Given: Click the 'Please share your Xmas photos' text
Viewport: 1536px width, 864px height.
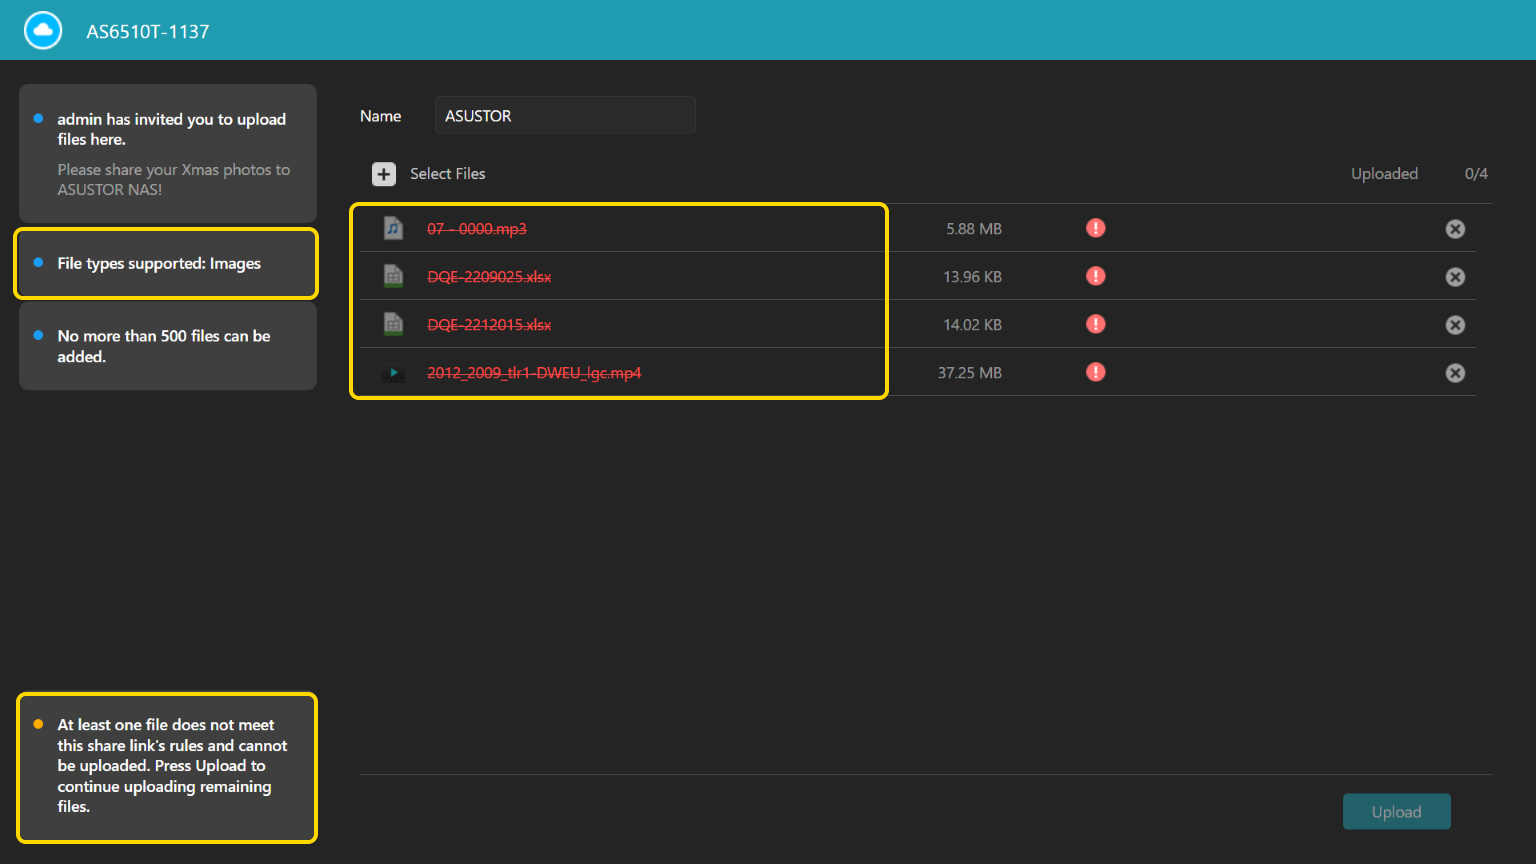Looking at the screenshot, I should pos(174,180).
